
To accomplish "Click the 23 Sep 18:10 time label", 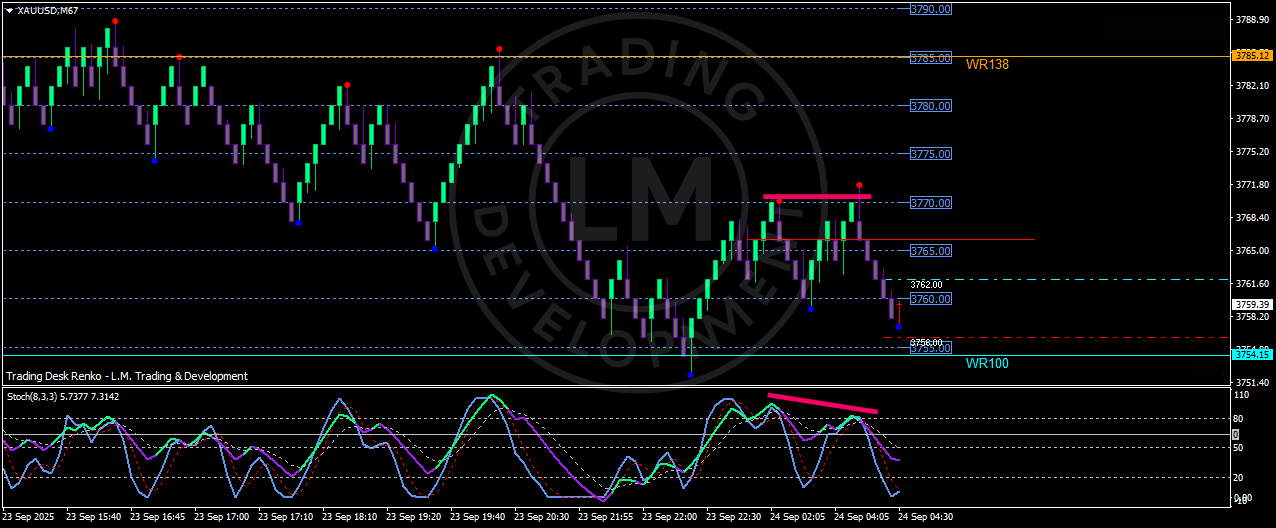I will pos(349,517).
